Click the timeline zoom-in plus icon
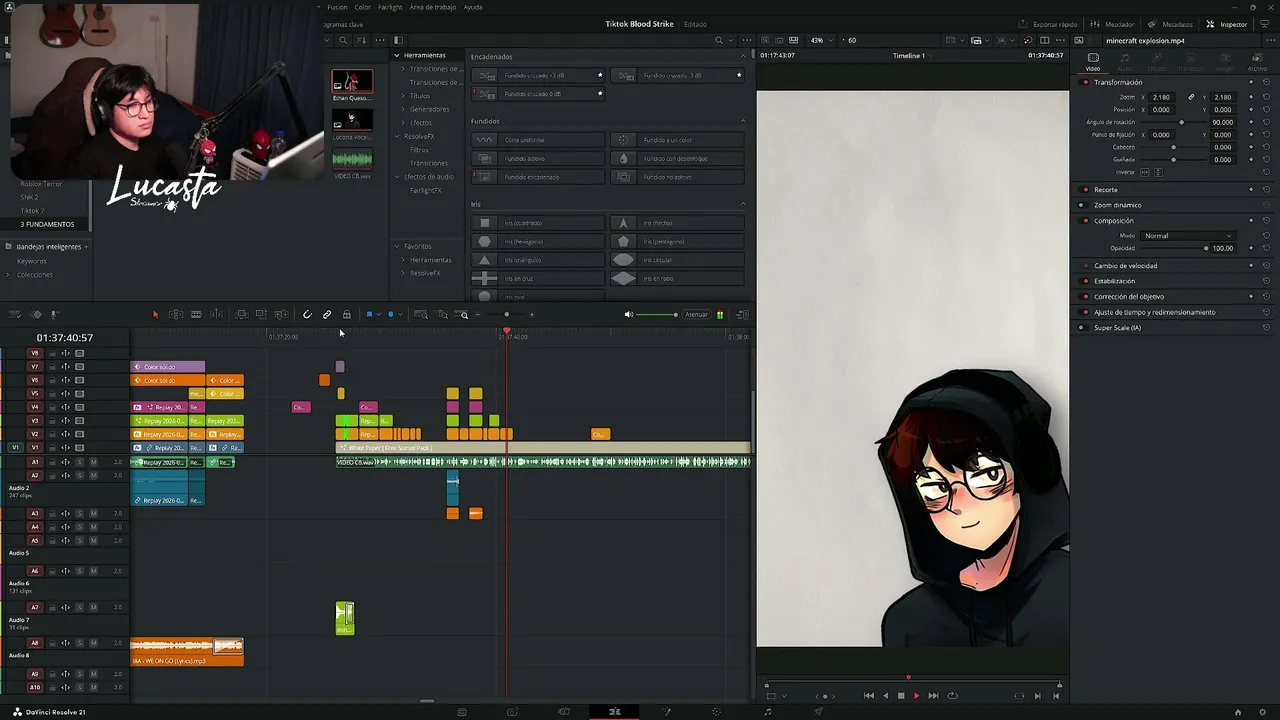The width and height of the screenshot is (1280, 720). click(x=531, y=315)
